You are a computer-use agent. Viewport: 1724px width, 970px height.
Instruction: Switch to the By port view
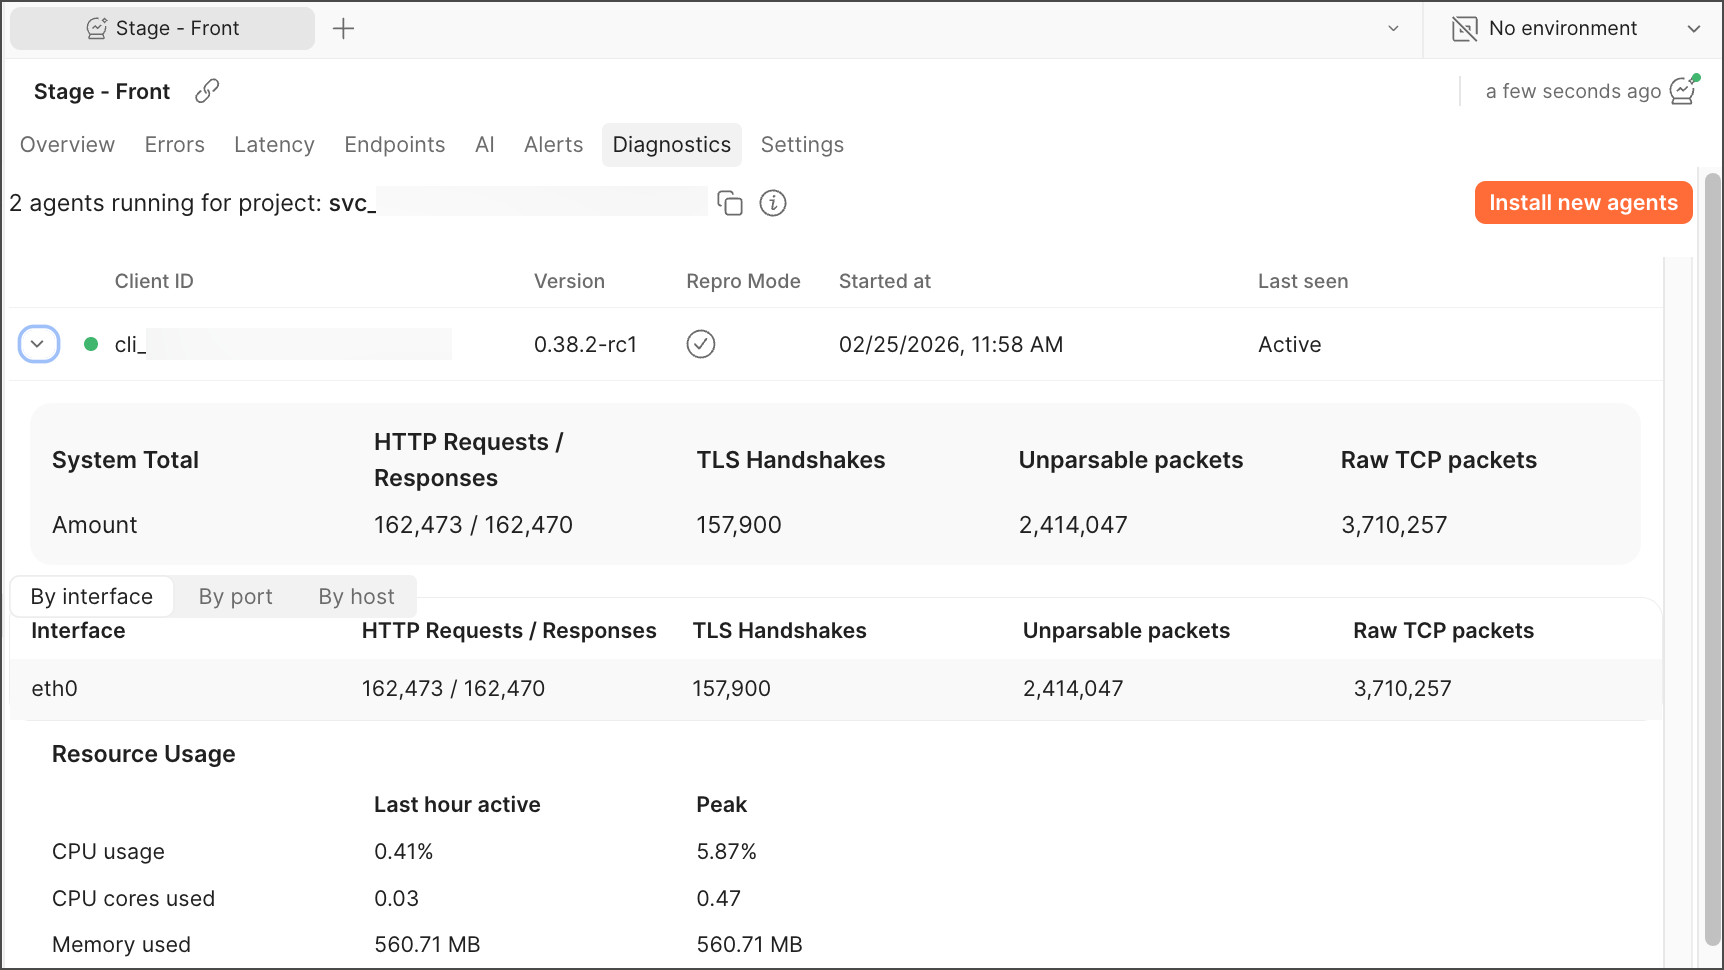coord(235,597)
